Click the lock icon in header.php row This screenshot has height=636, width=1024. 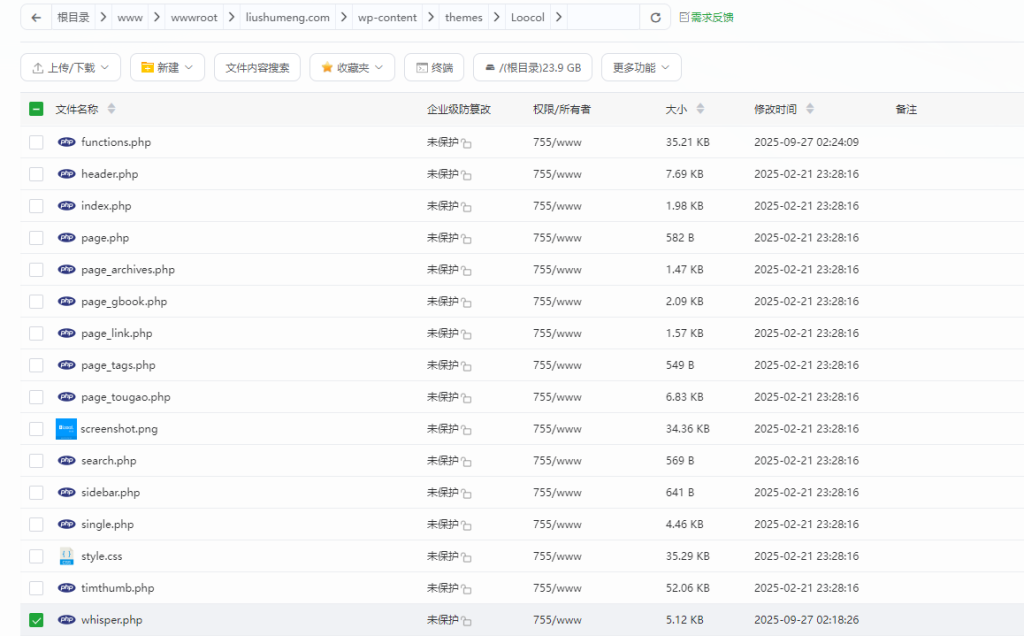click(467, 175)
